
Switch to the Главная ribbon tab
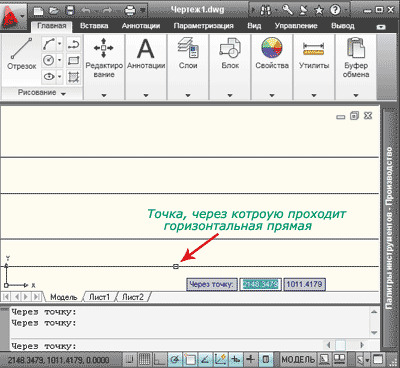click(52, 26)
